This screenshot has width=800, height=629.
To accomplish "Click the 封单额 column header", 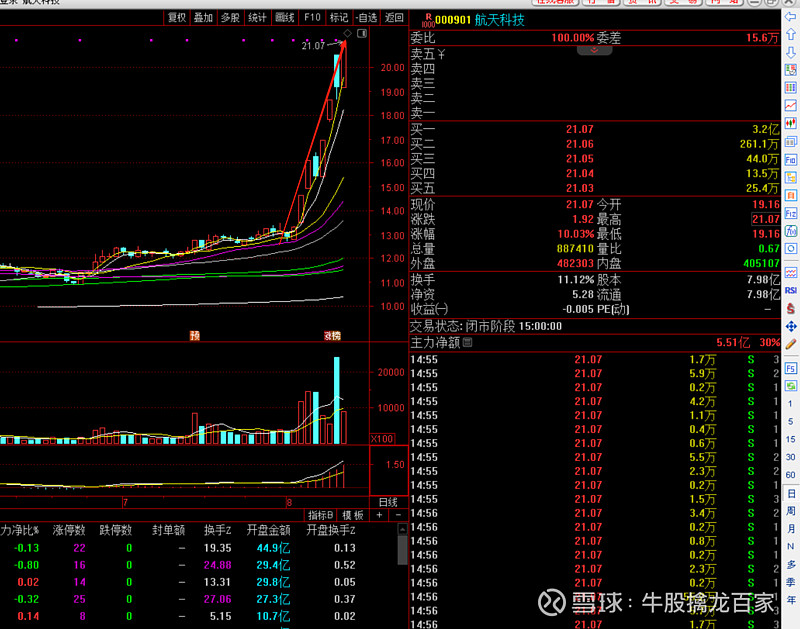I will pyautogui.click(x=168, y=530).
